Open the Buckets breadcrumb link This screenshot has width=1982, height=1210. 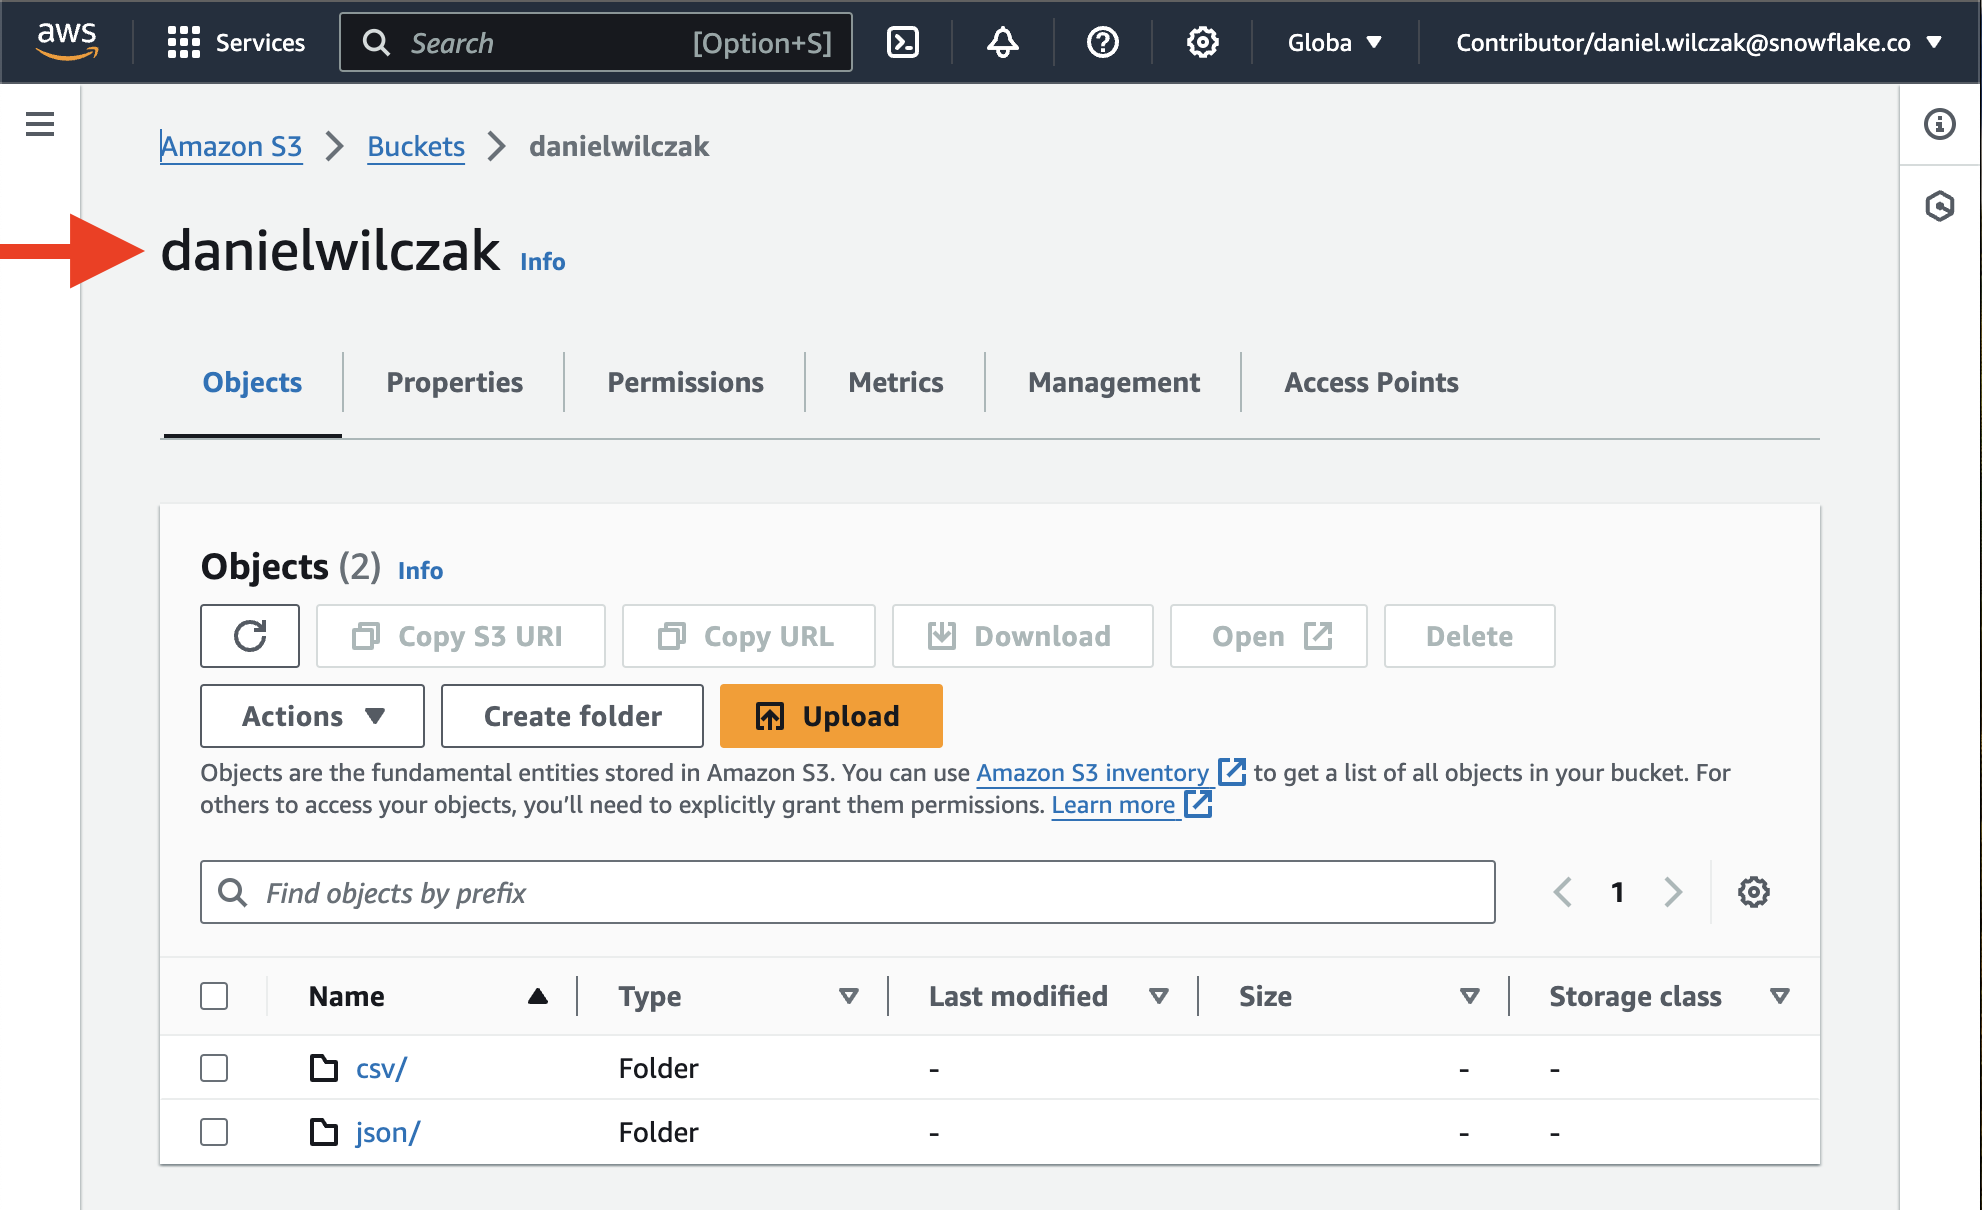pyautogui.click(x=416, y=146)
